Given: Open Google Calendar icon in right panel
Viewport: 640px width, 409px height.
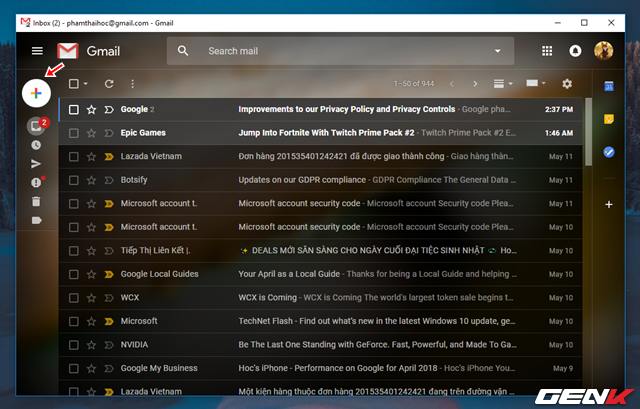Looking at the screenshot, I should [609, 86].
